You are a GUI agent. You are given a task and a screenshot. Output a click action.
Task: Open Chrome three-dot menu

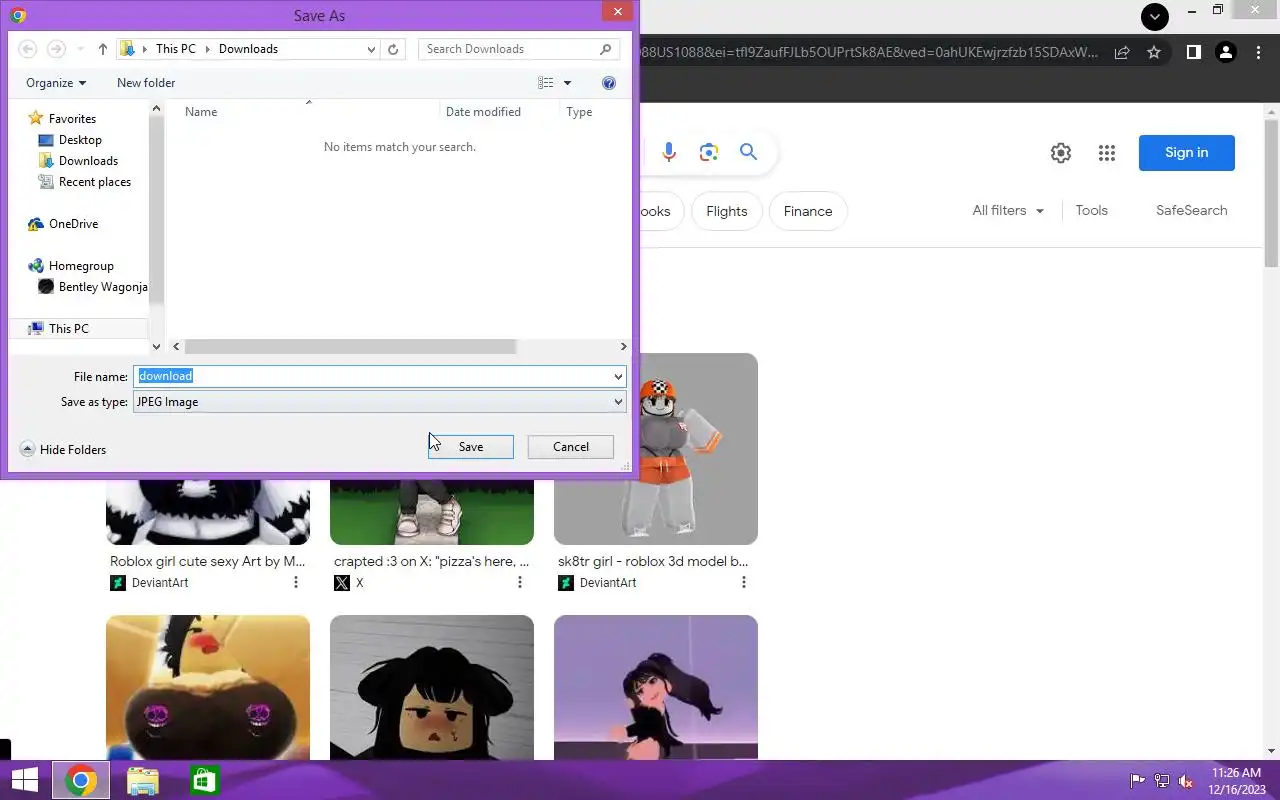pos(1258,52)
